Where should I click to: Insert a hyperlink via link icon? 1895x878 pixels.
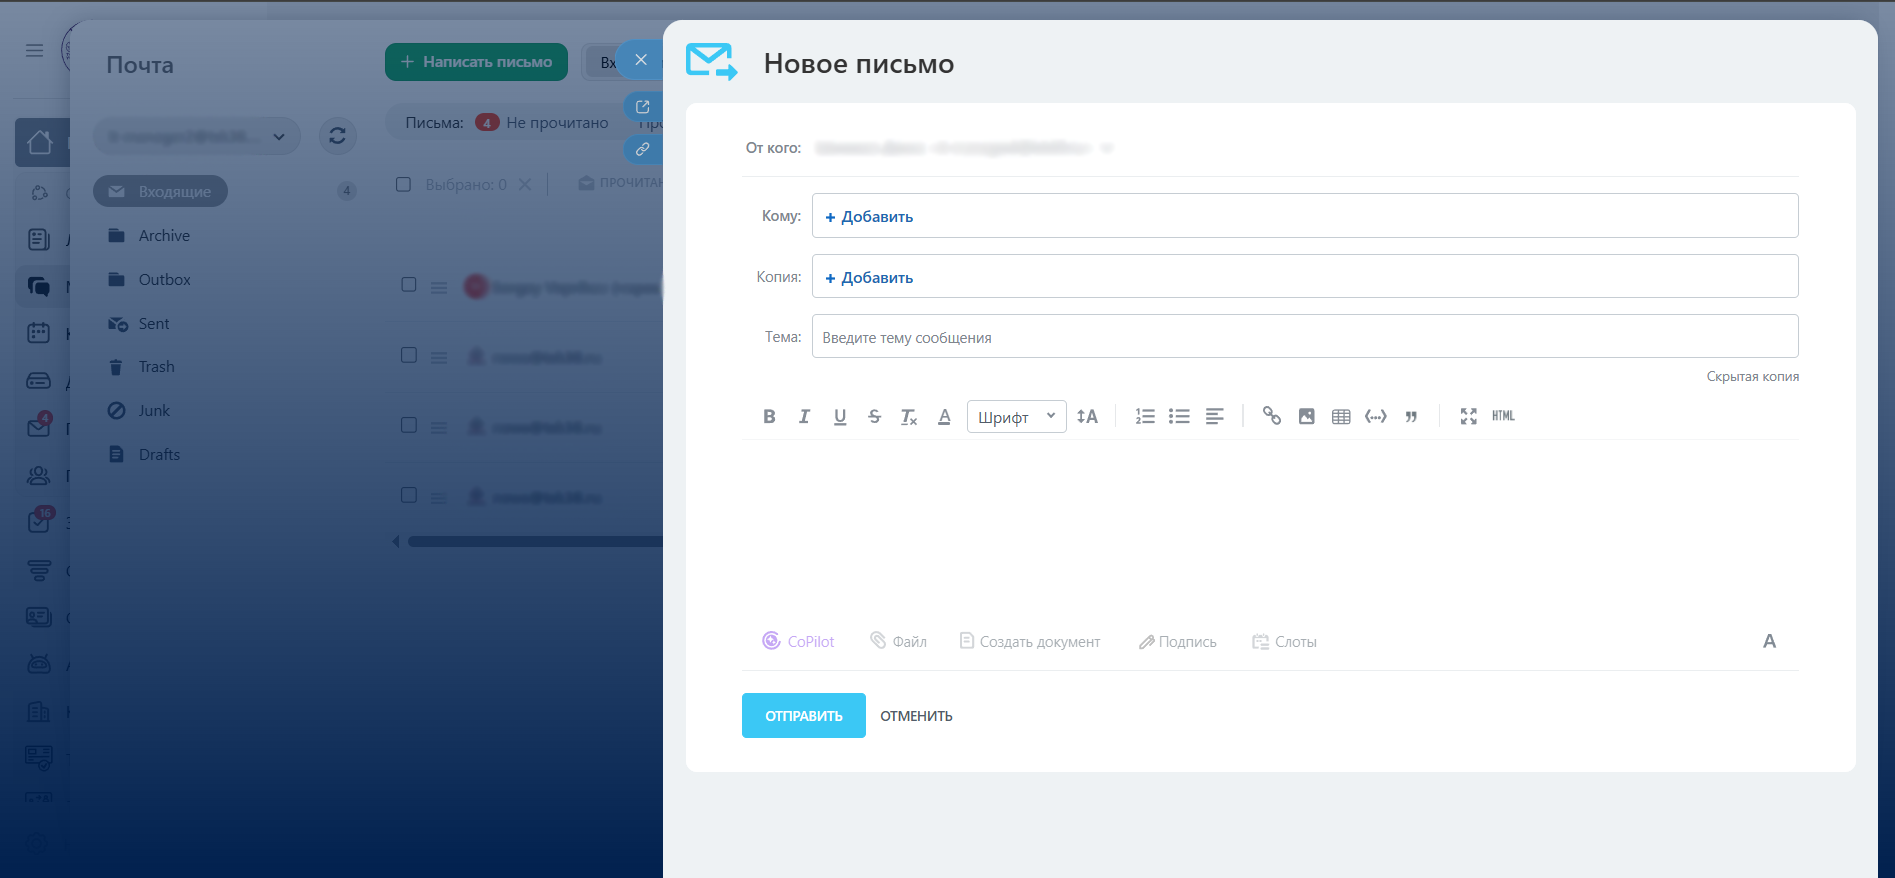[1271, 416]
